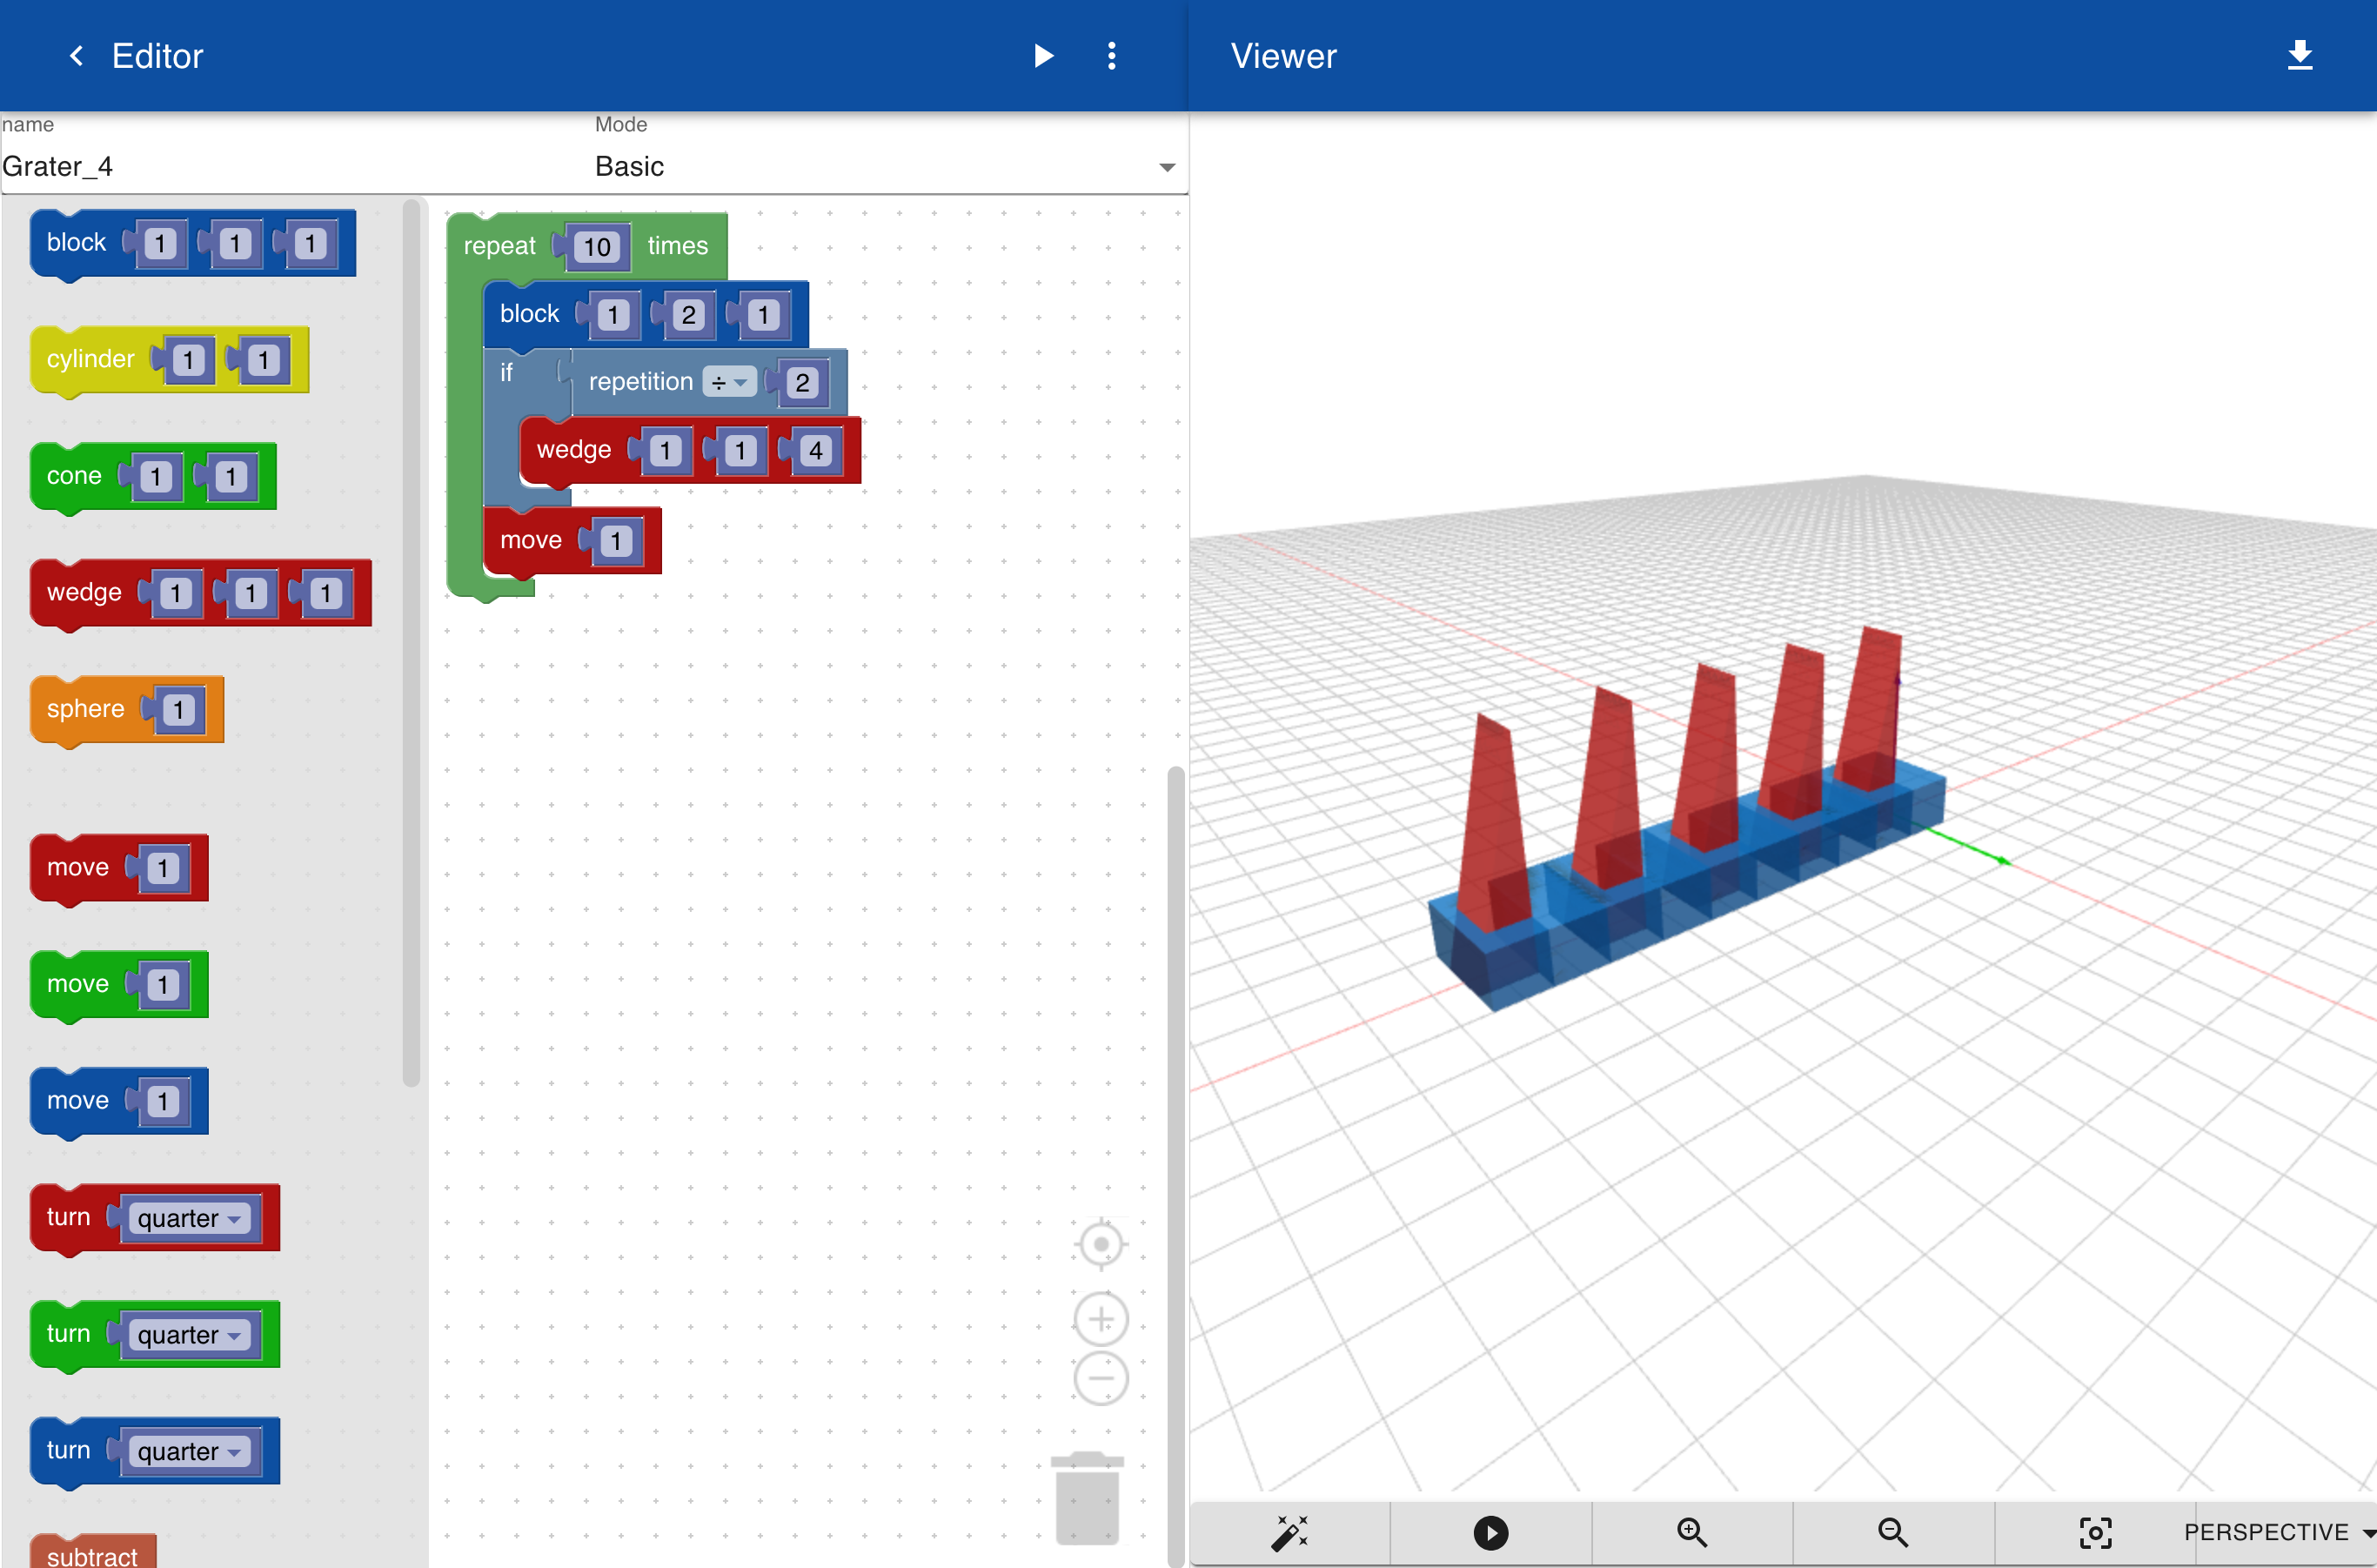2377x1568 pixels.
Task: Open the quarter dropdown on blue turn block
Action: [x=189, y=1451]
